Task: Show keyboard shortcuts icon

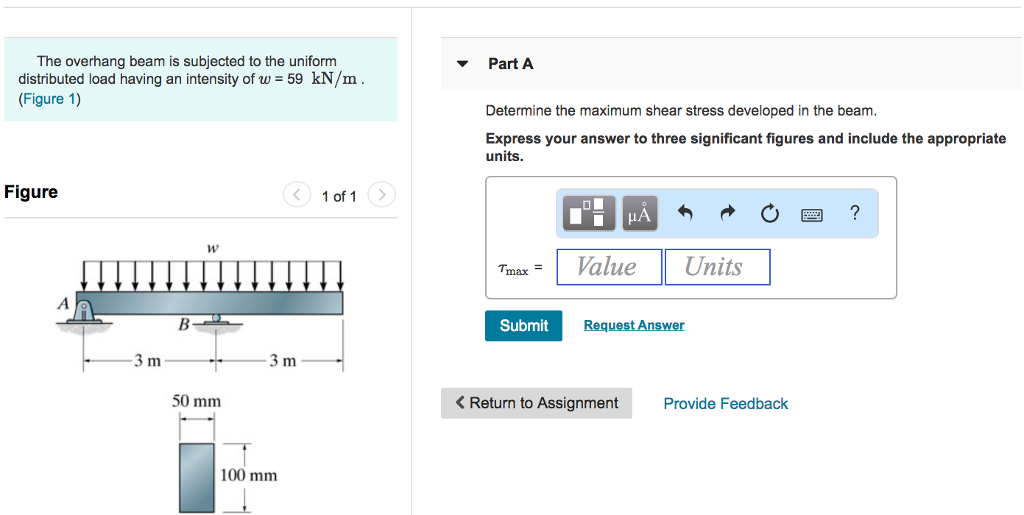Action: (x=812, y=215)
